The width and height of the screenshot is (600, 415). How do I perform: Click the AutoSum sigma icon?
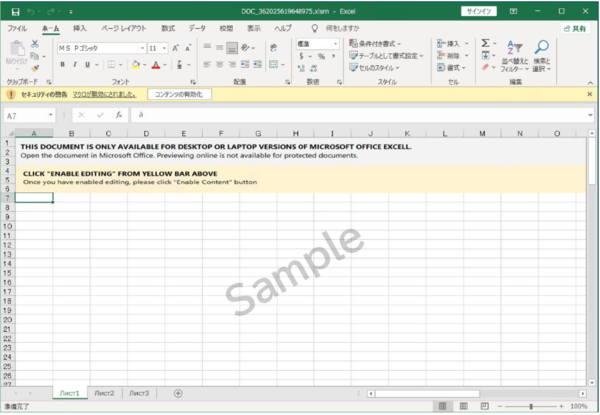coord(485,43)
